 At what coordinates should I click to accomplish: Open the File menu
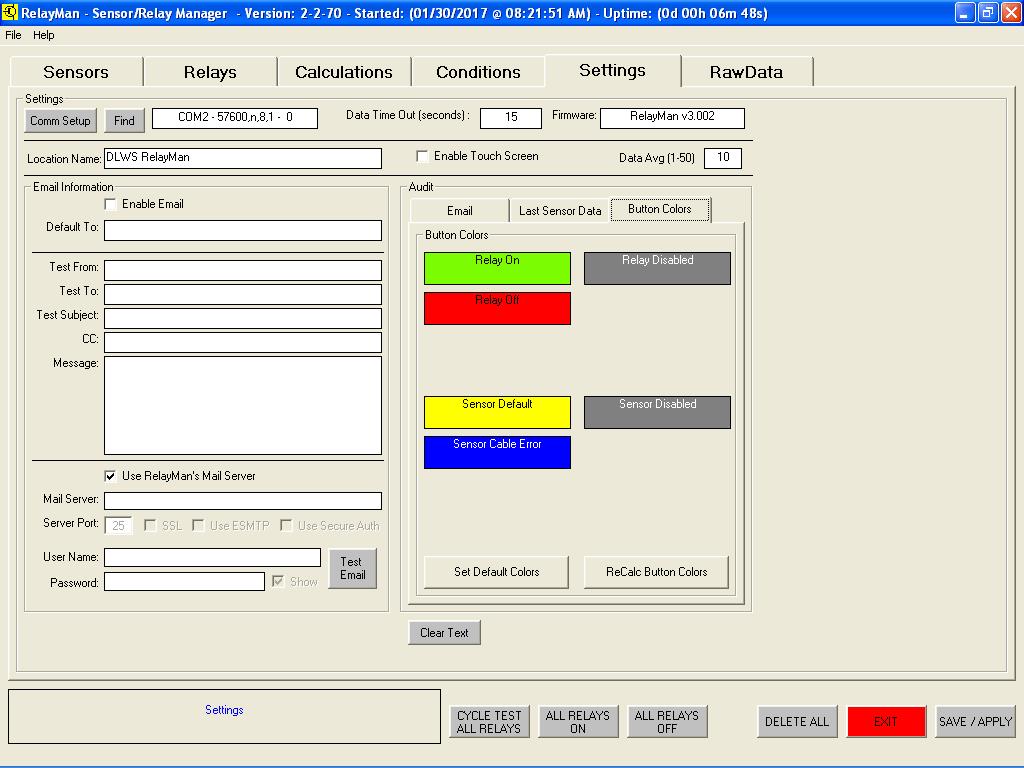pyautogui.click(x=13, y=35)
